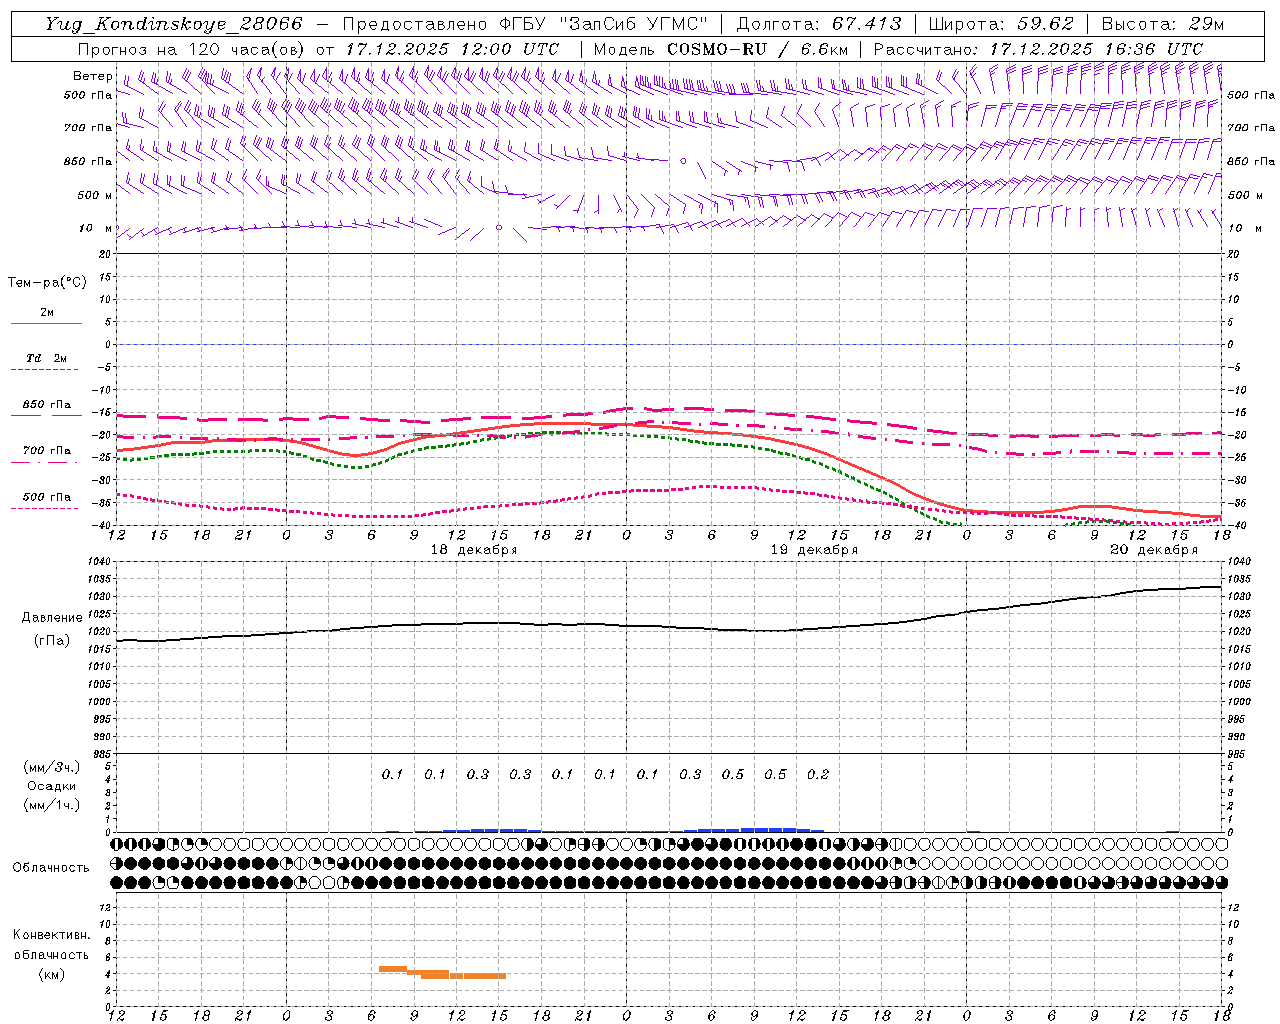Select the Прогноз на 120 часа(ов) text
The width and height of the screenshot is (1280, 1024).
coord(192,49)
